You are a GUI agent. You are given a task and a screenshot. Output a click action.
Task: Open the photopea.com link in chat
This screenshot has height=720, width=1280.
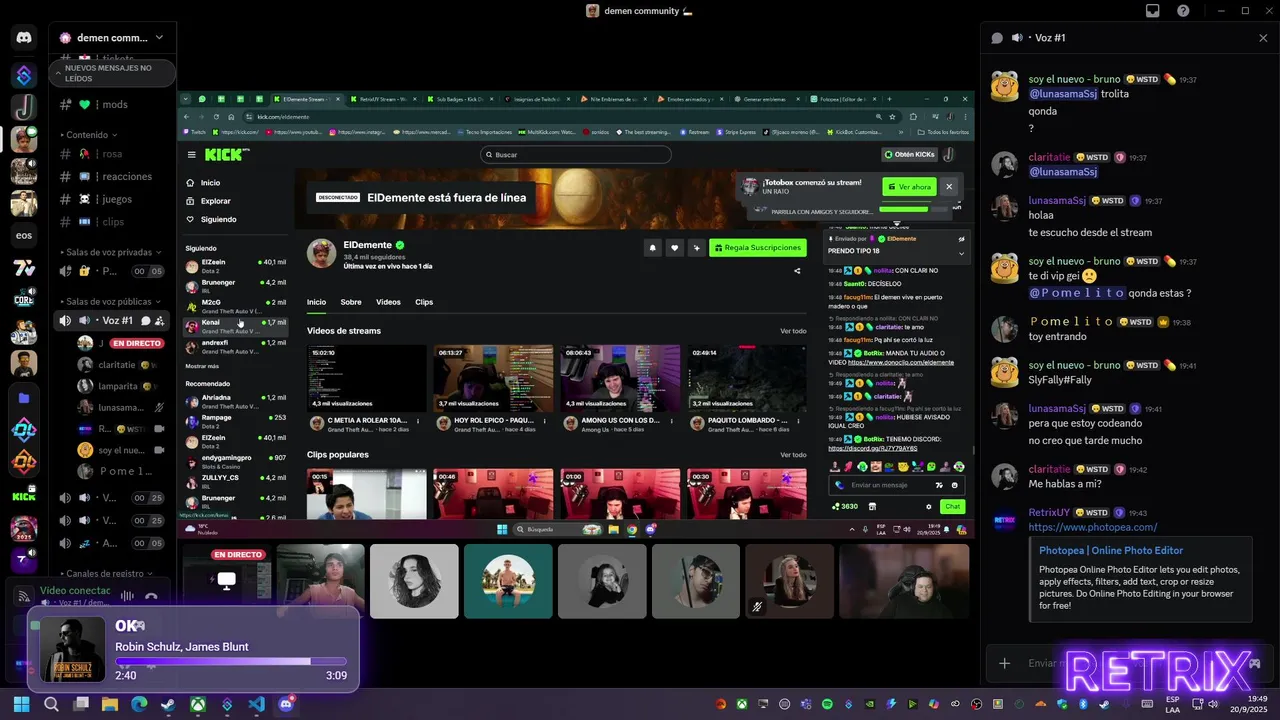point(1092,527)
